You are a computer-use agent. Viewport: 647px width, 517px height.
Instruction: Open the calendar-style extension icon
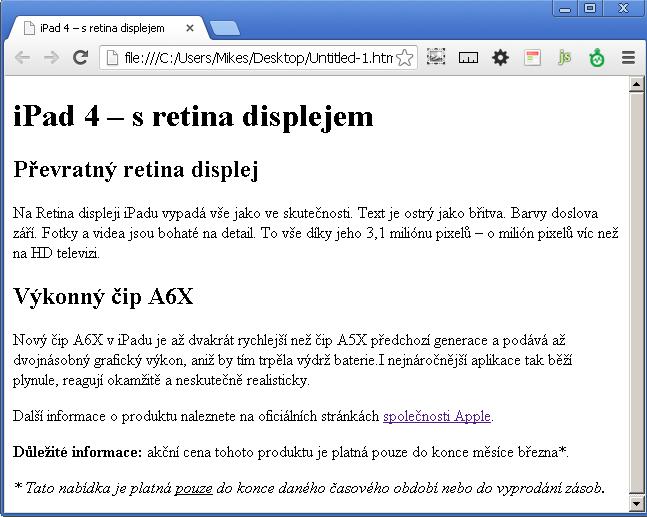tap(532, 58)
